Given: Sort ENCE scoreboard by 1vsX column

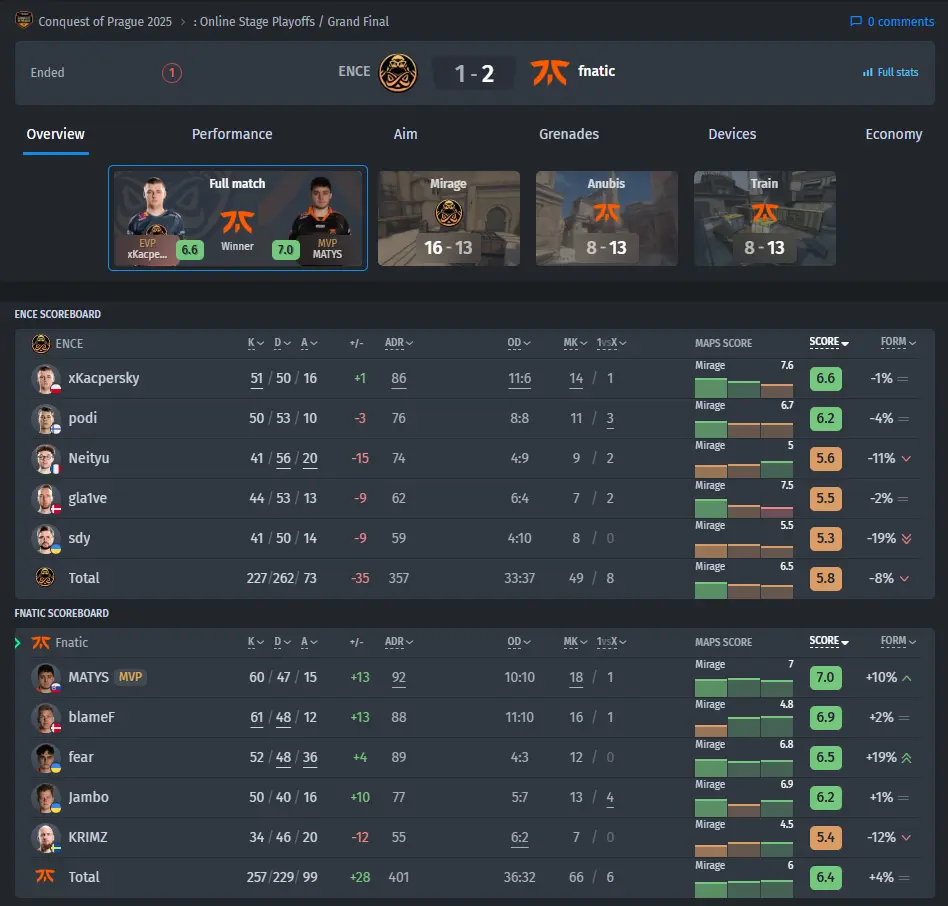Looking at the screenshot, I should pos(611,343).
